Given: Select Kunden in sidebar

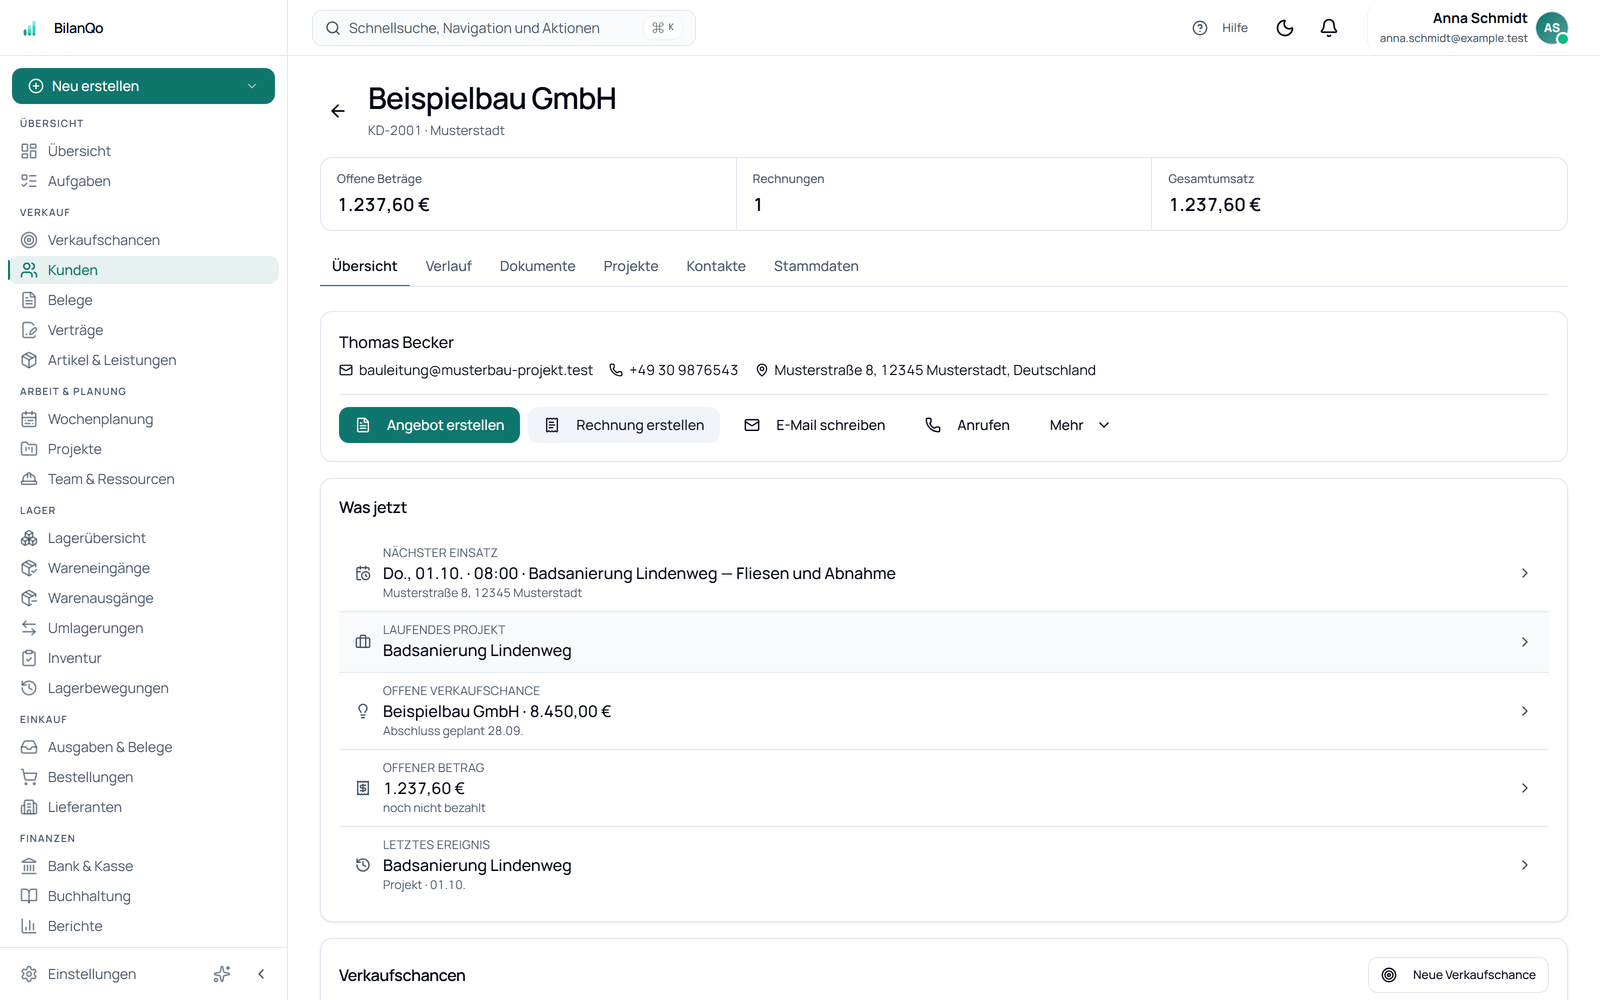Looking at the screenshot, I should [143, 270].
